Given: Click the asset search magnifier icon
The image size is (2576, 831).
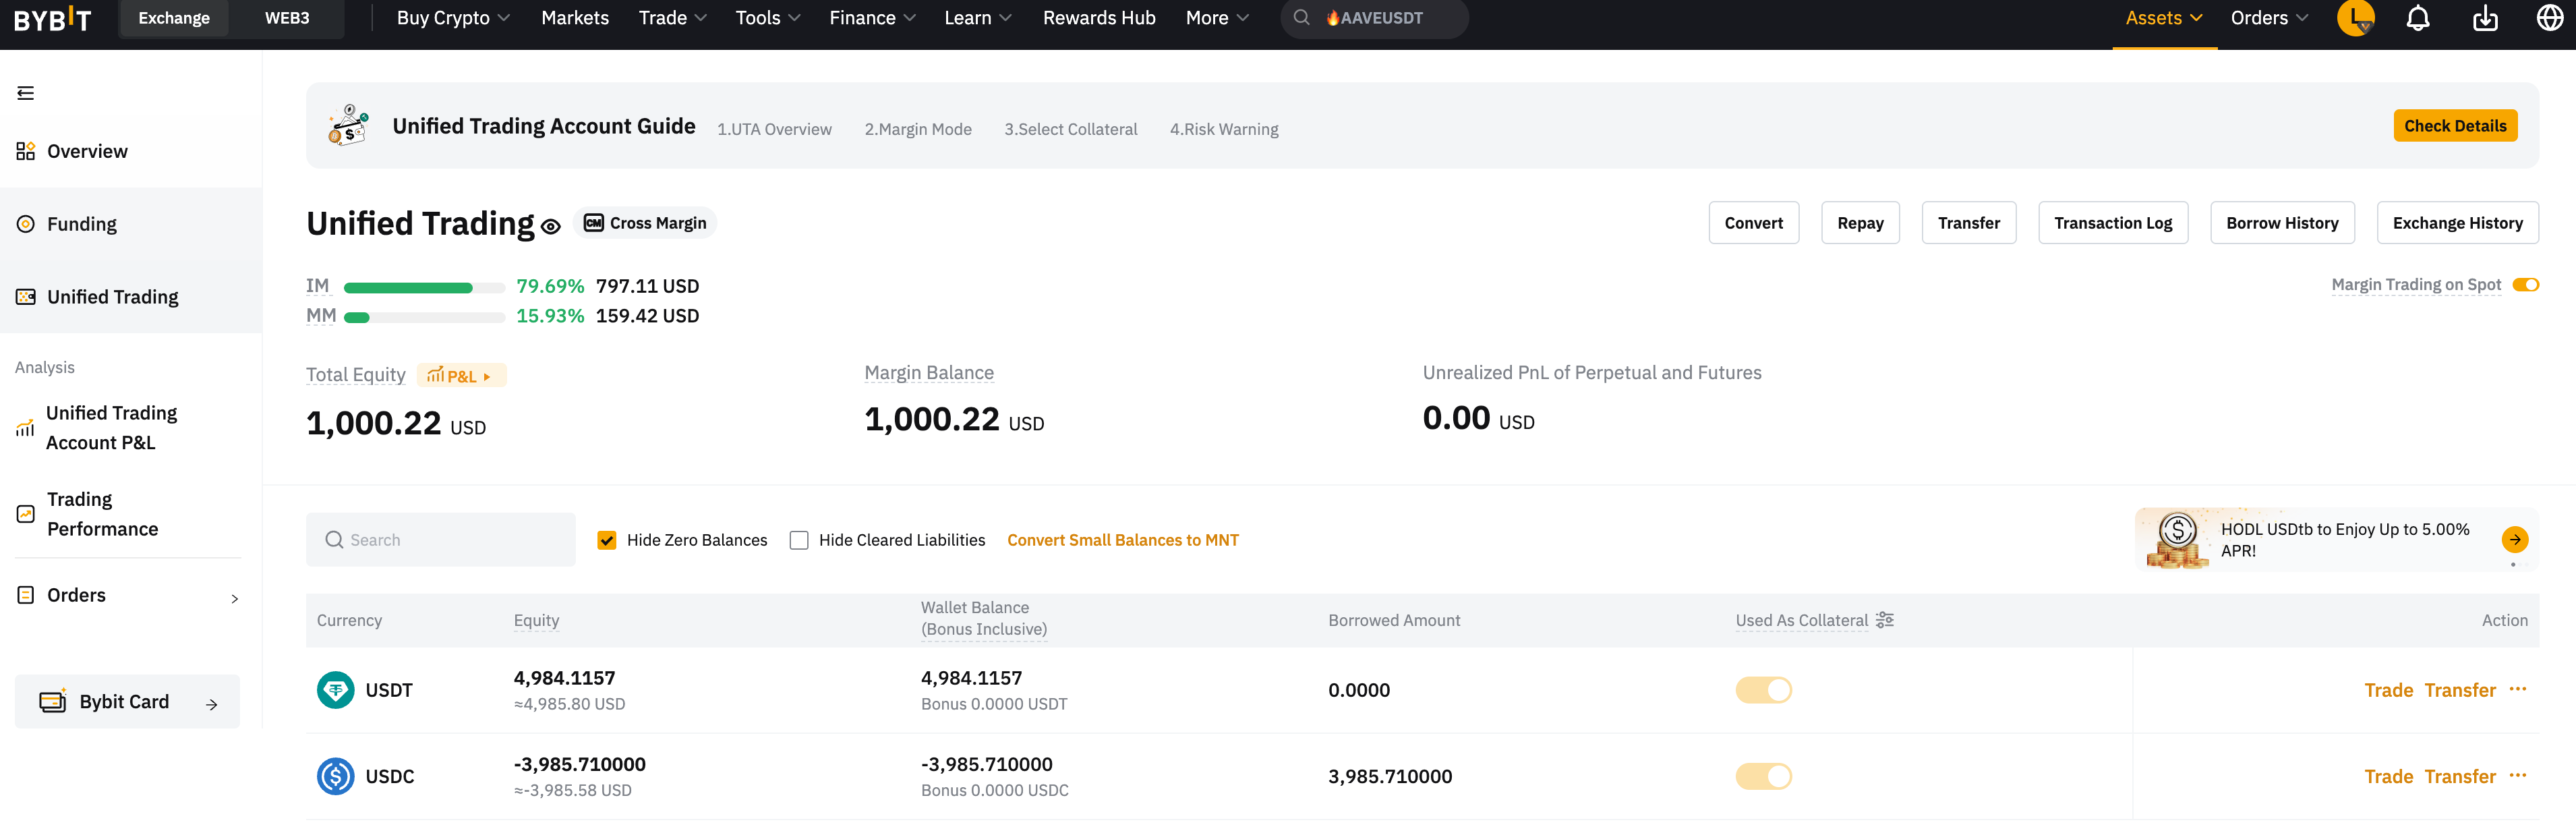Looking at the screenshot, I should [x=334, y=540].
